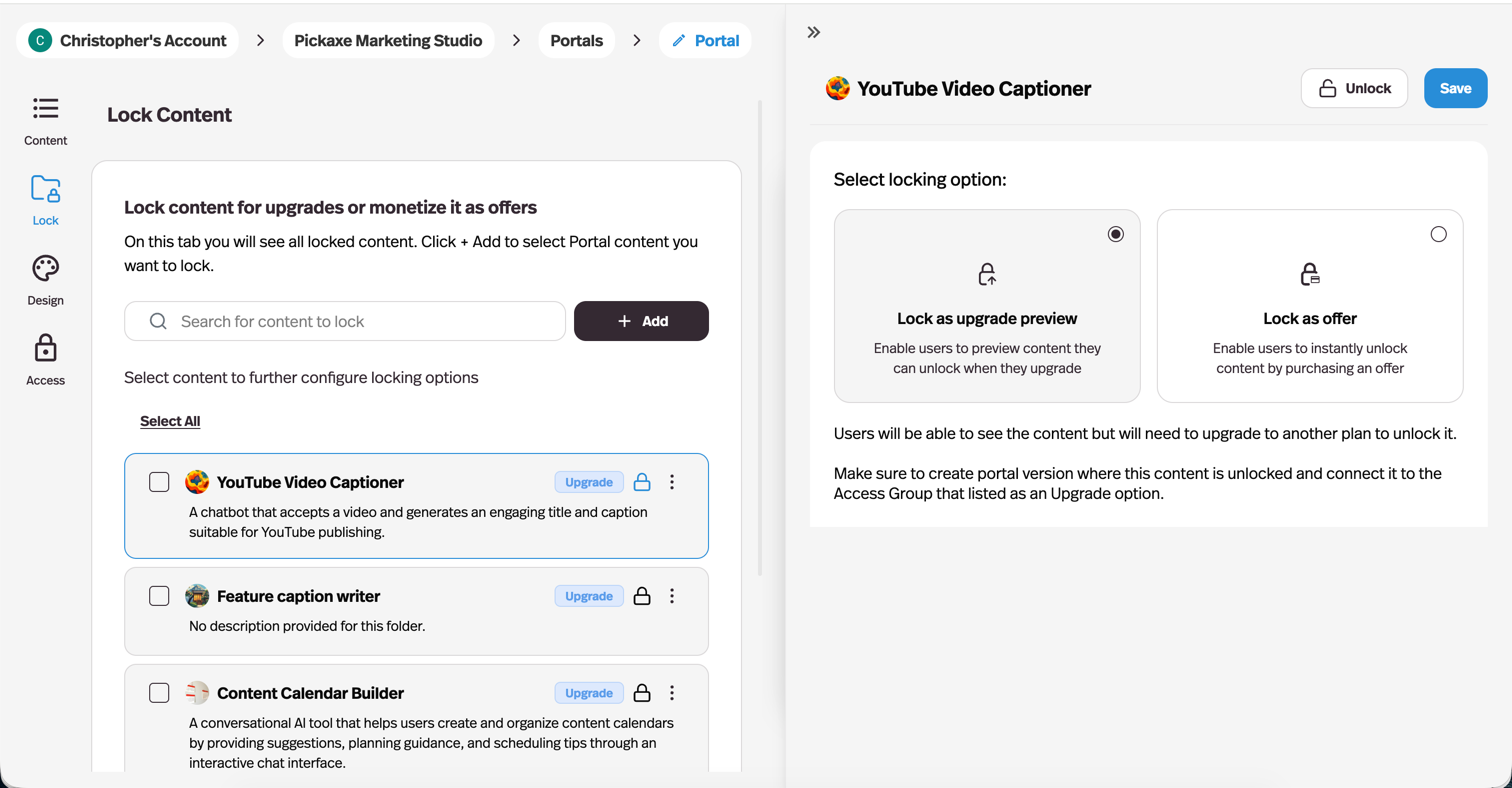Open the Content panel in the sidebar
This screenshot has width=1512, height=788.
[x=45, y=119]
